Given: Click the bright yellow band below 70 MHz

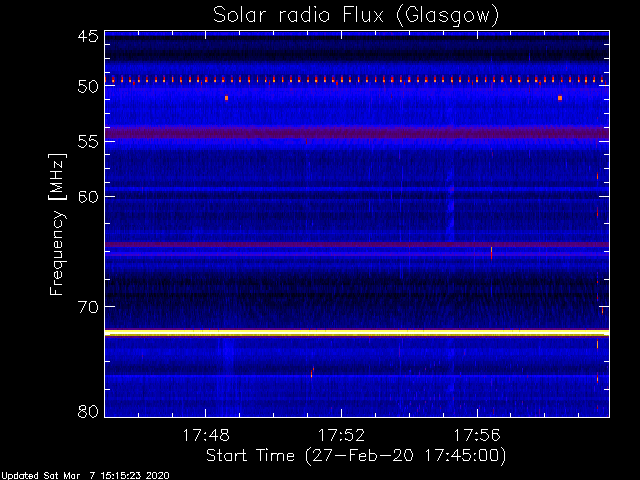Looking at the screenshot, I should click(x=357, y=333).
